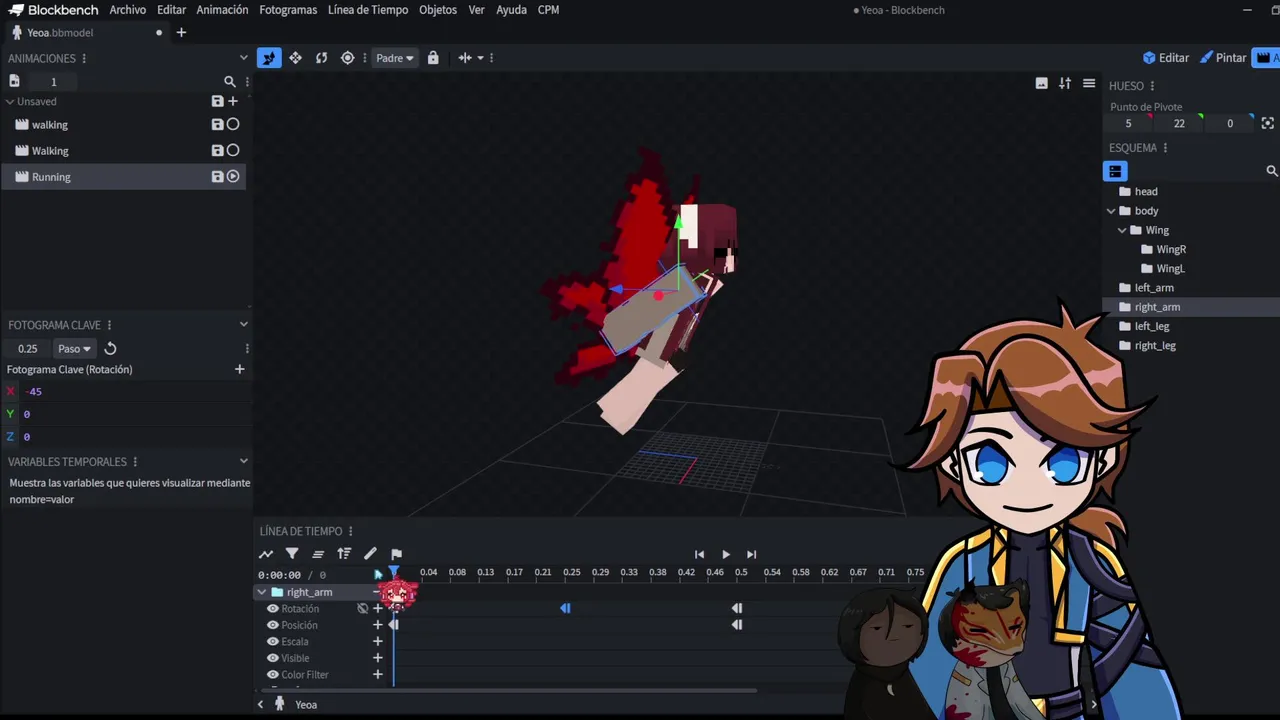Toggle visibility of Rotación channel
1280x720 pixels.
[272, 608]
